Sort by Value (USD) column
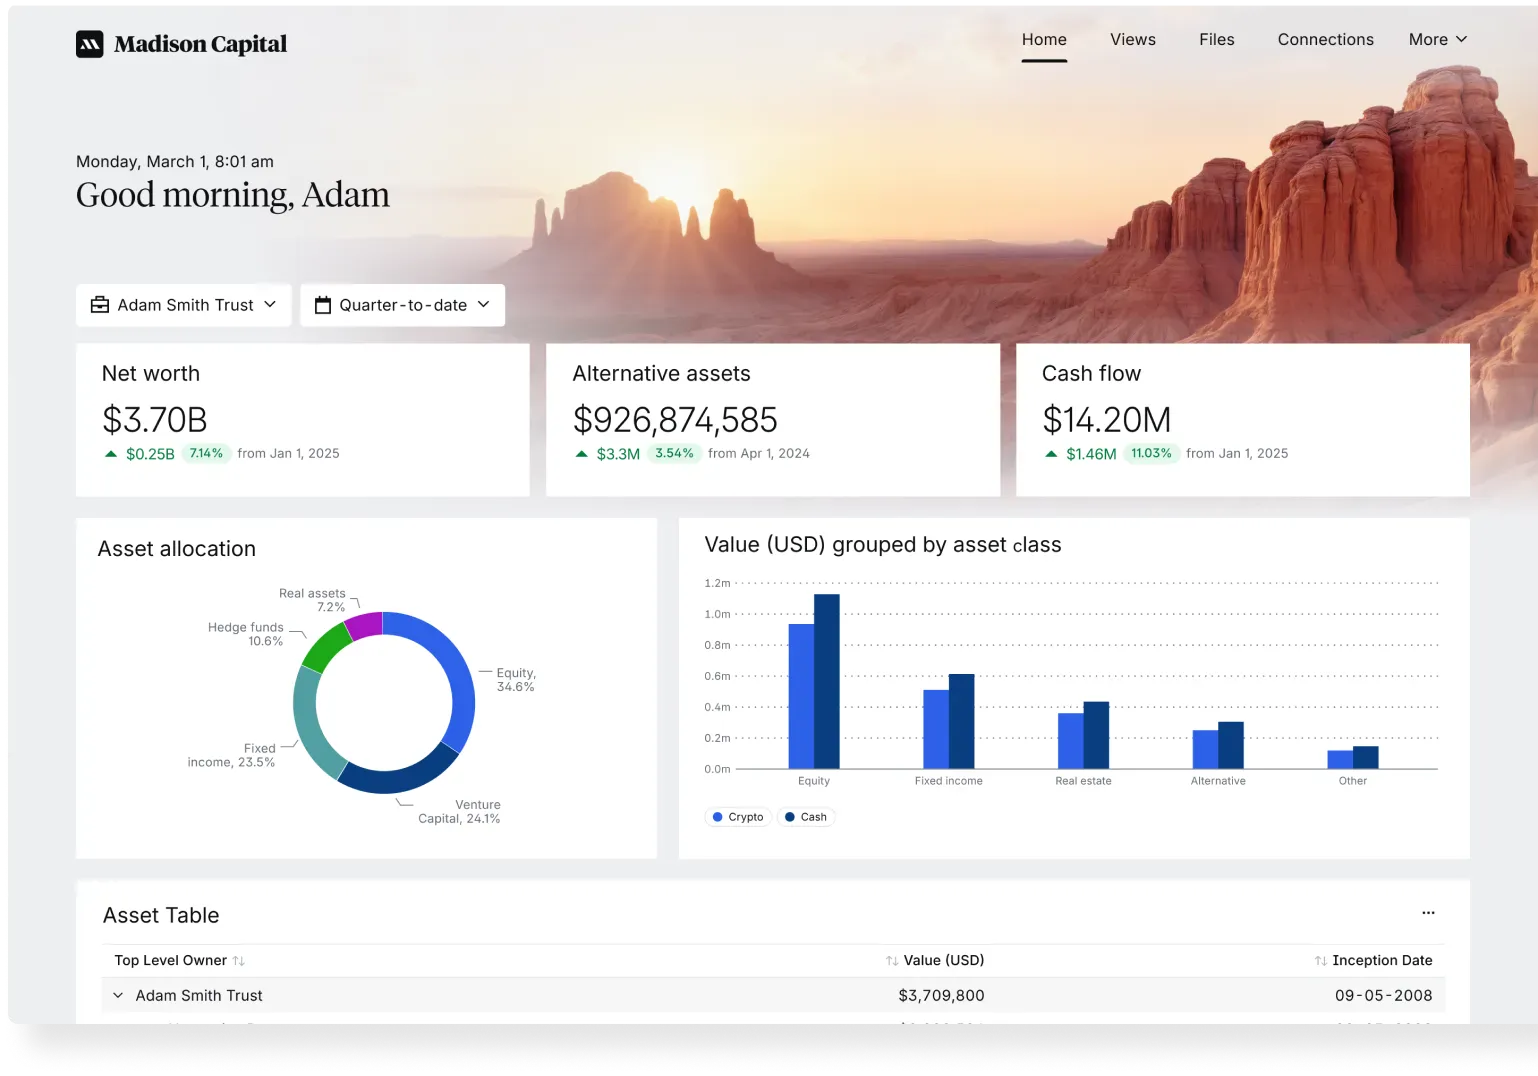The image size is (1538, 1076). 934,960
